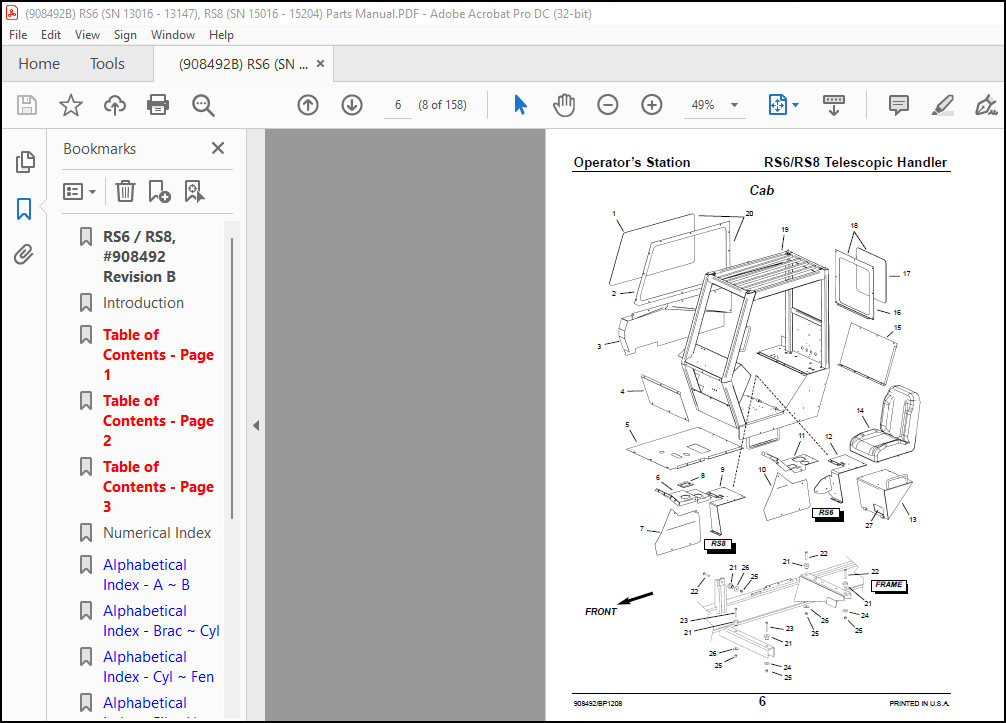Click the 'Operator's Station' page heading

coord(631,162)
